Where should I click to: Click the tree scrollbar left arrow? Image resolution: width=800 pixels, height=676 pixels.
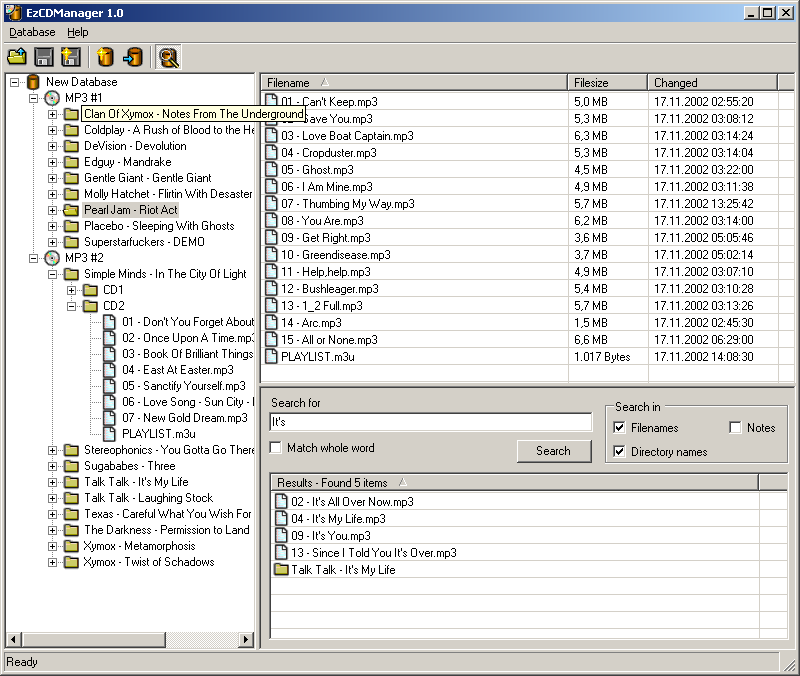click(14, 639)
